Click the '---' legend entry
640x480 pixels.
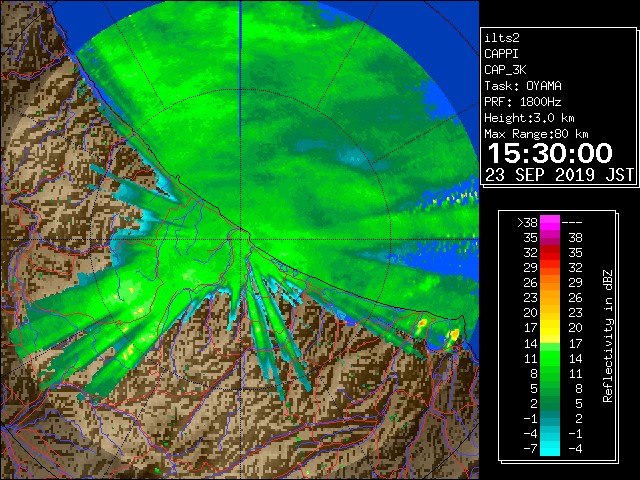pos(572,222)
